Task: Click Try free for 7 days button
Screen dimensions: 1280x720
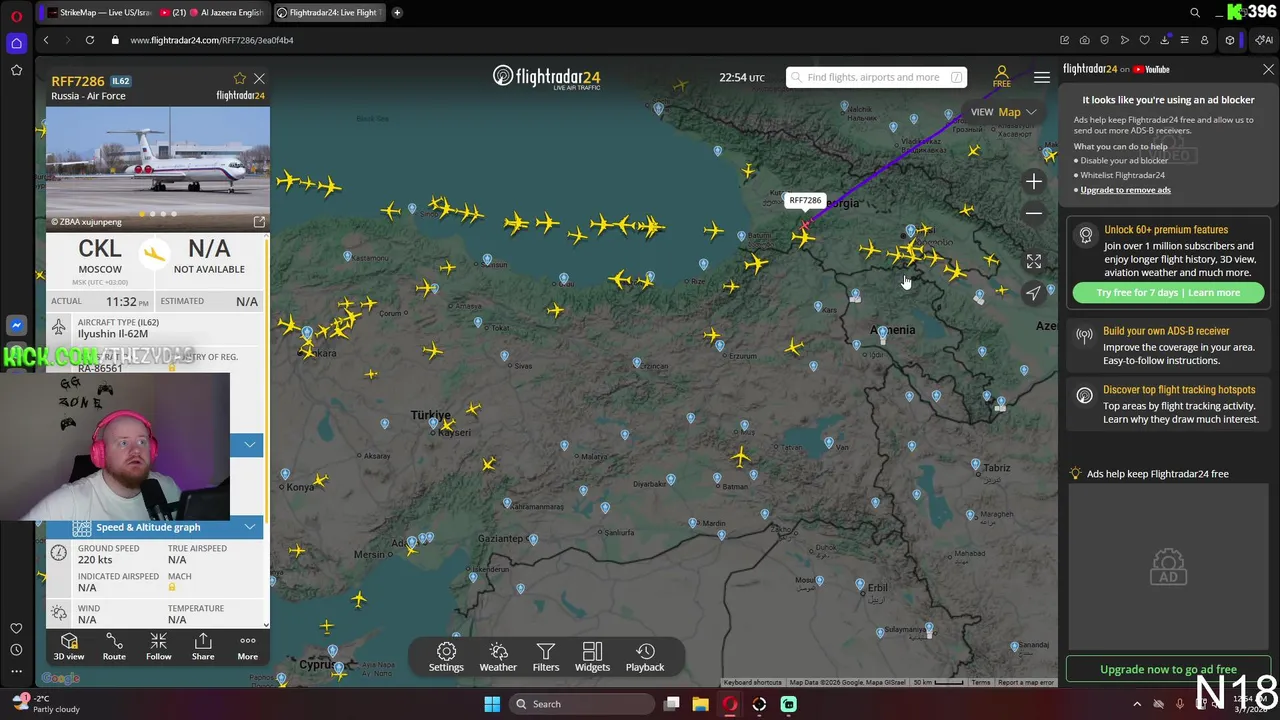Action: [1168, 292]
